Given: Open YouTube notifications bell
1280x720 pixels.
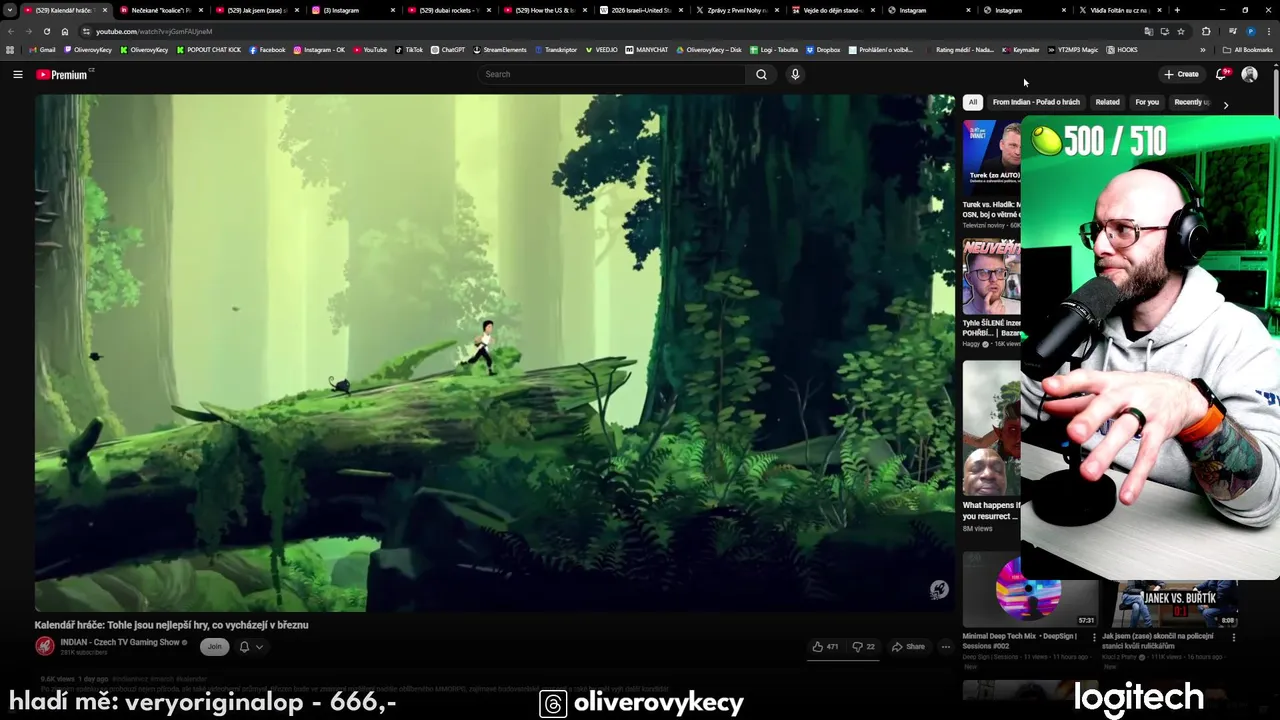Looking at the screenshot, I should click(x=1221, y=74).
